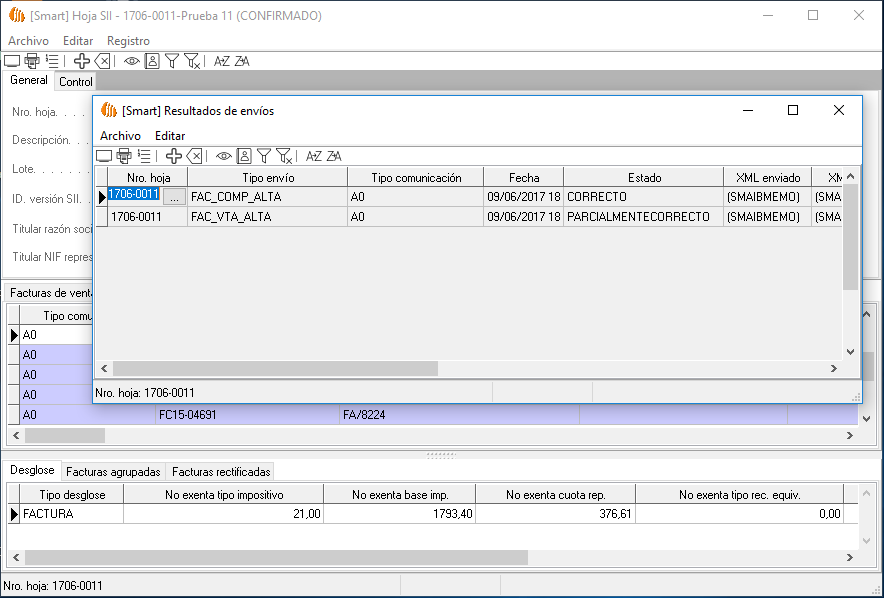Open the Facturas rectificadas tab
Image resolution: width=884 pixels, height=598 pixels.
click(219, 471)
